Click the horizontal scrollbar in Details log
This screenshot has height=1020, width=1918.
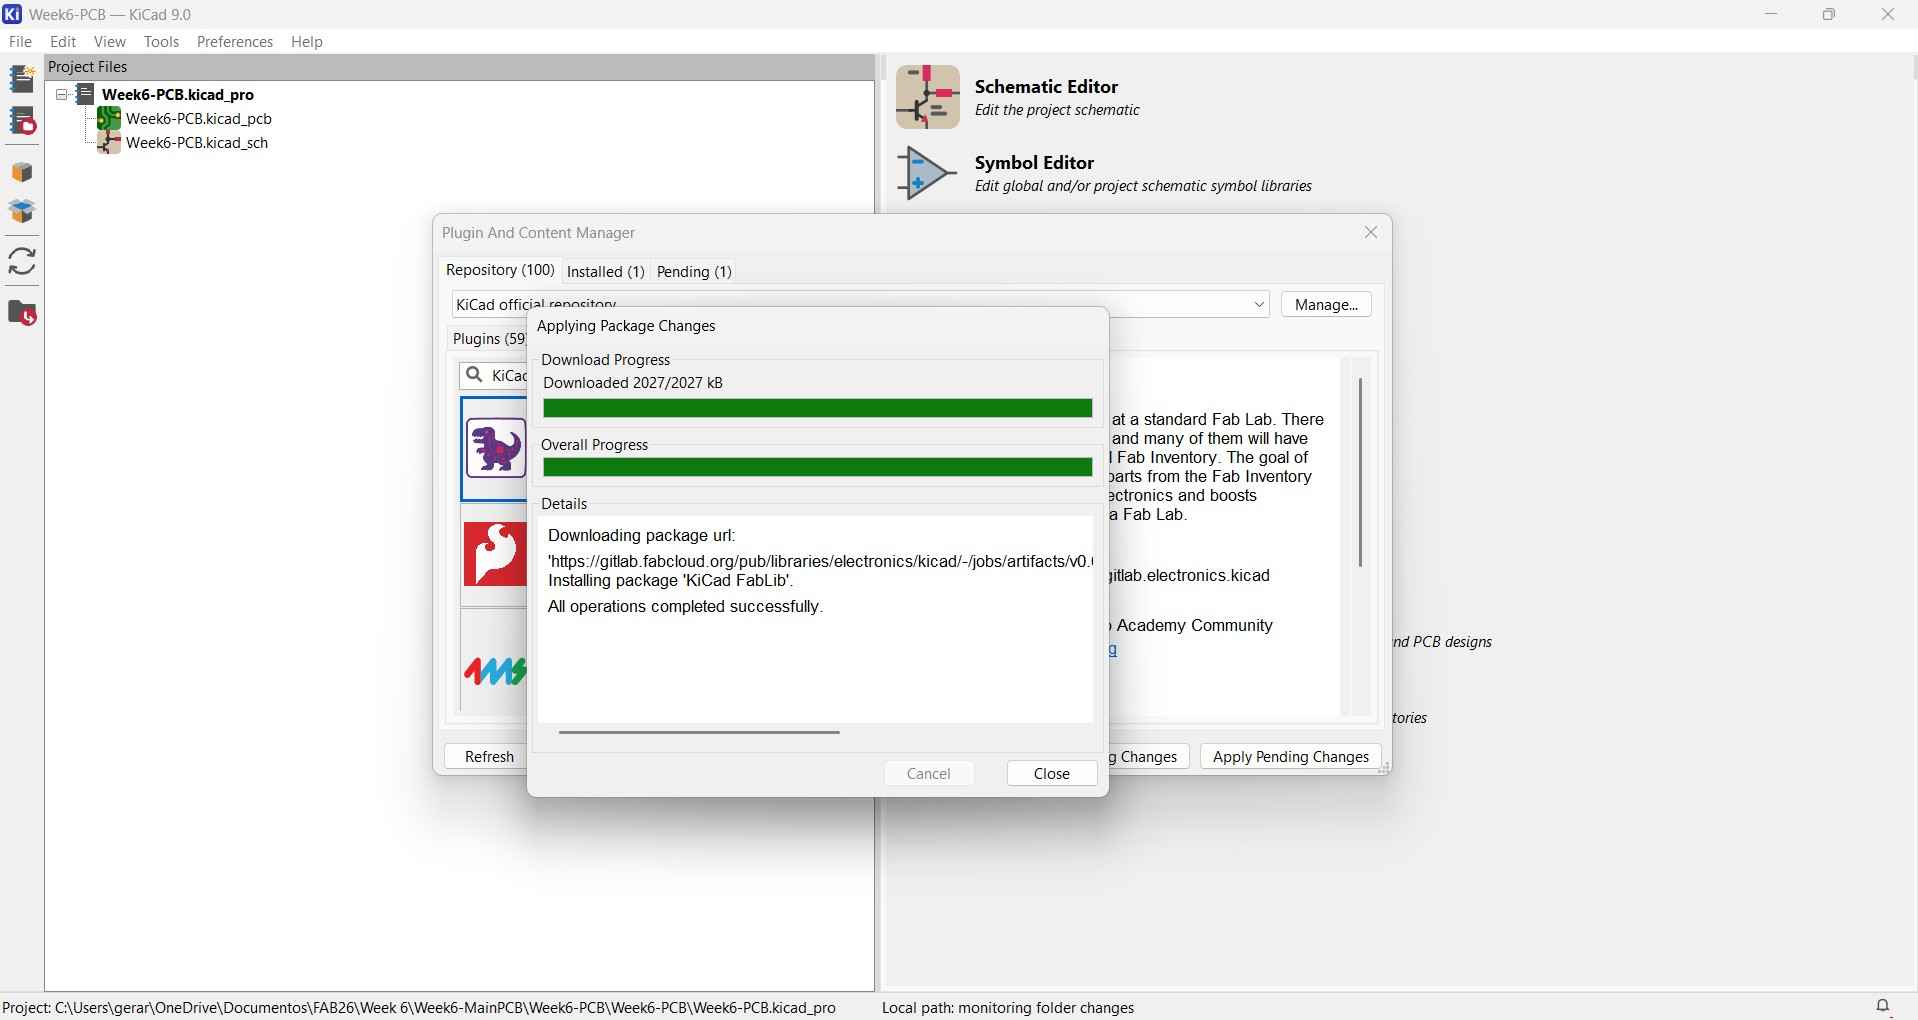(x=699, y=732)
